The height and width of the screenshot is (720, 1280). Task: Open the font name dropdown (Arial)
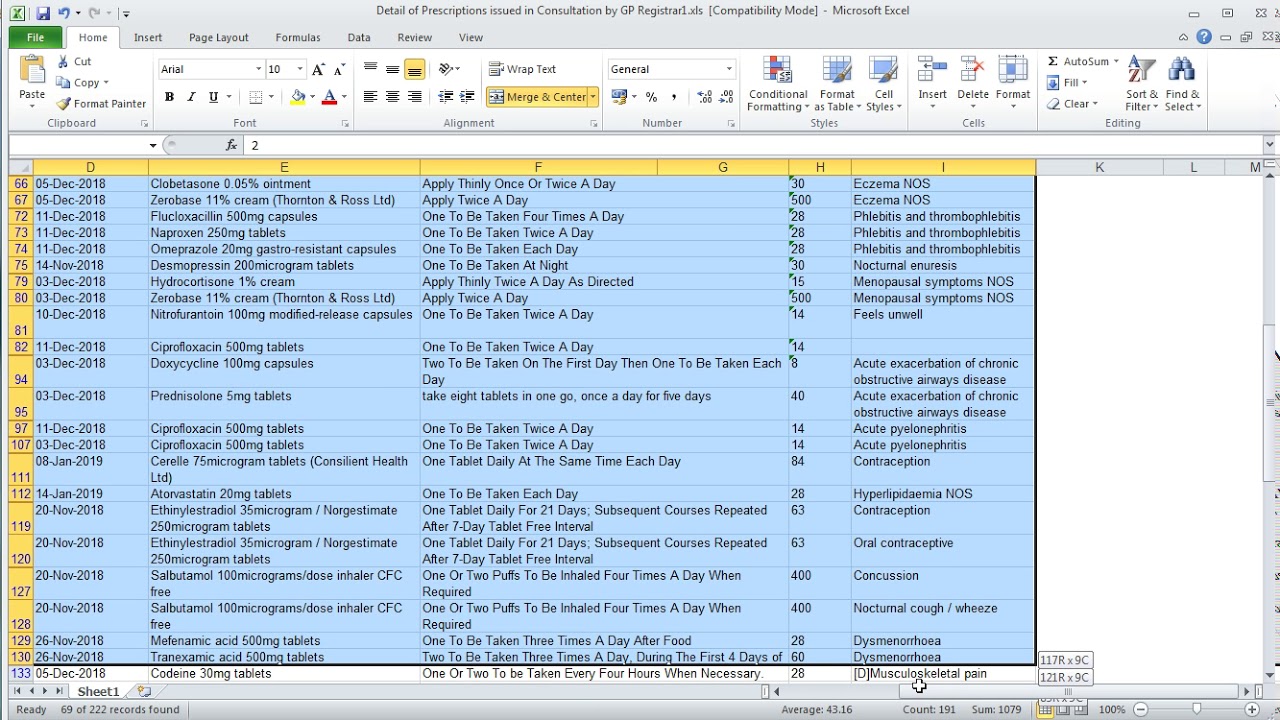(258, 69)
